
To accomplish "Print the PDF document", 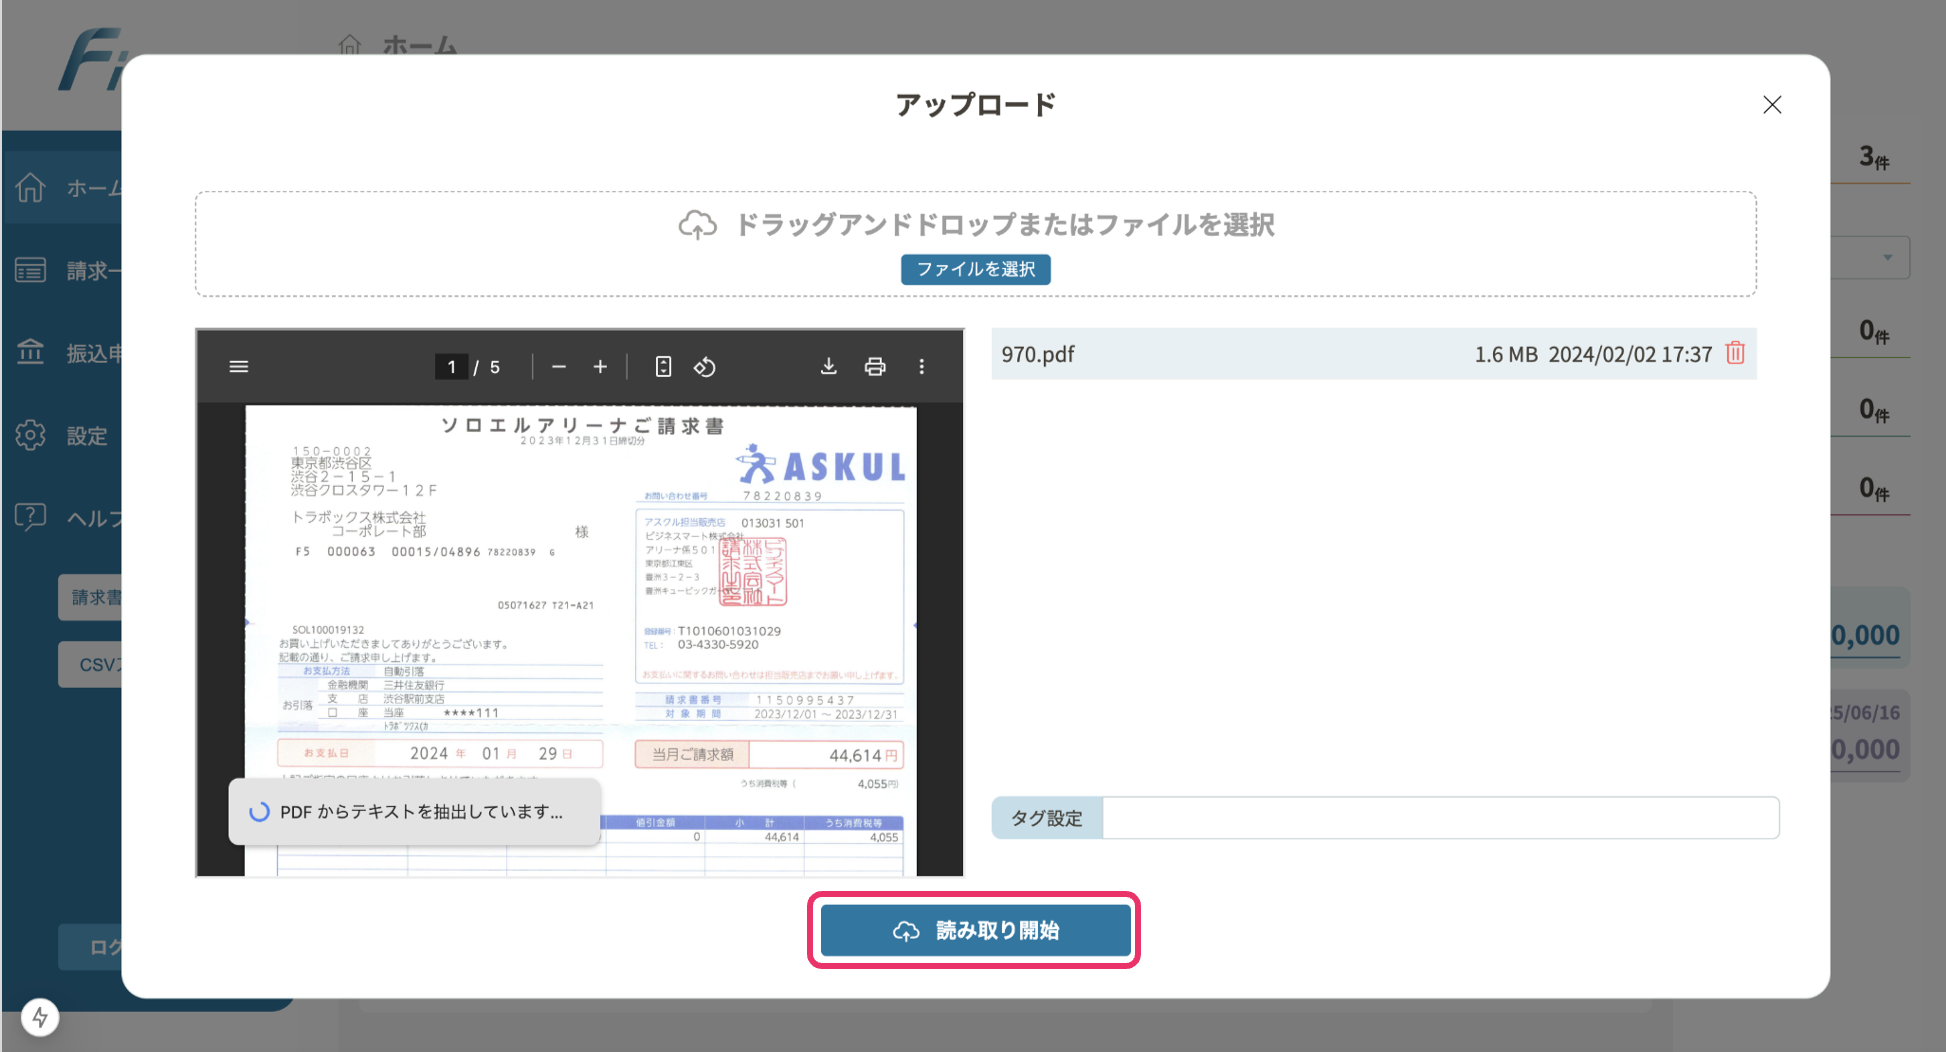I will 875,367.
